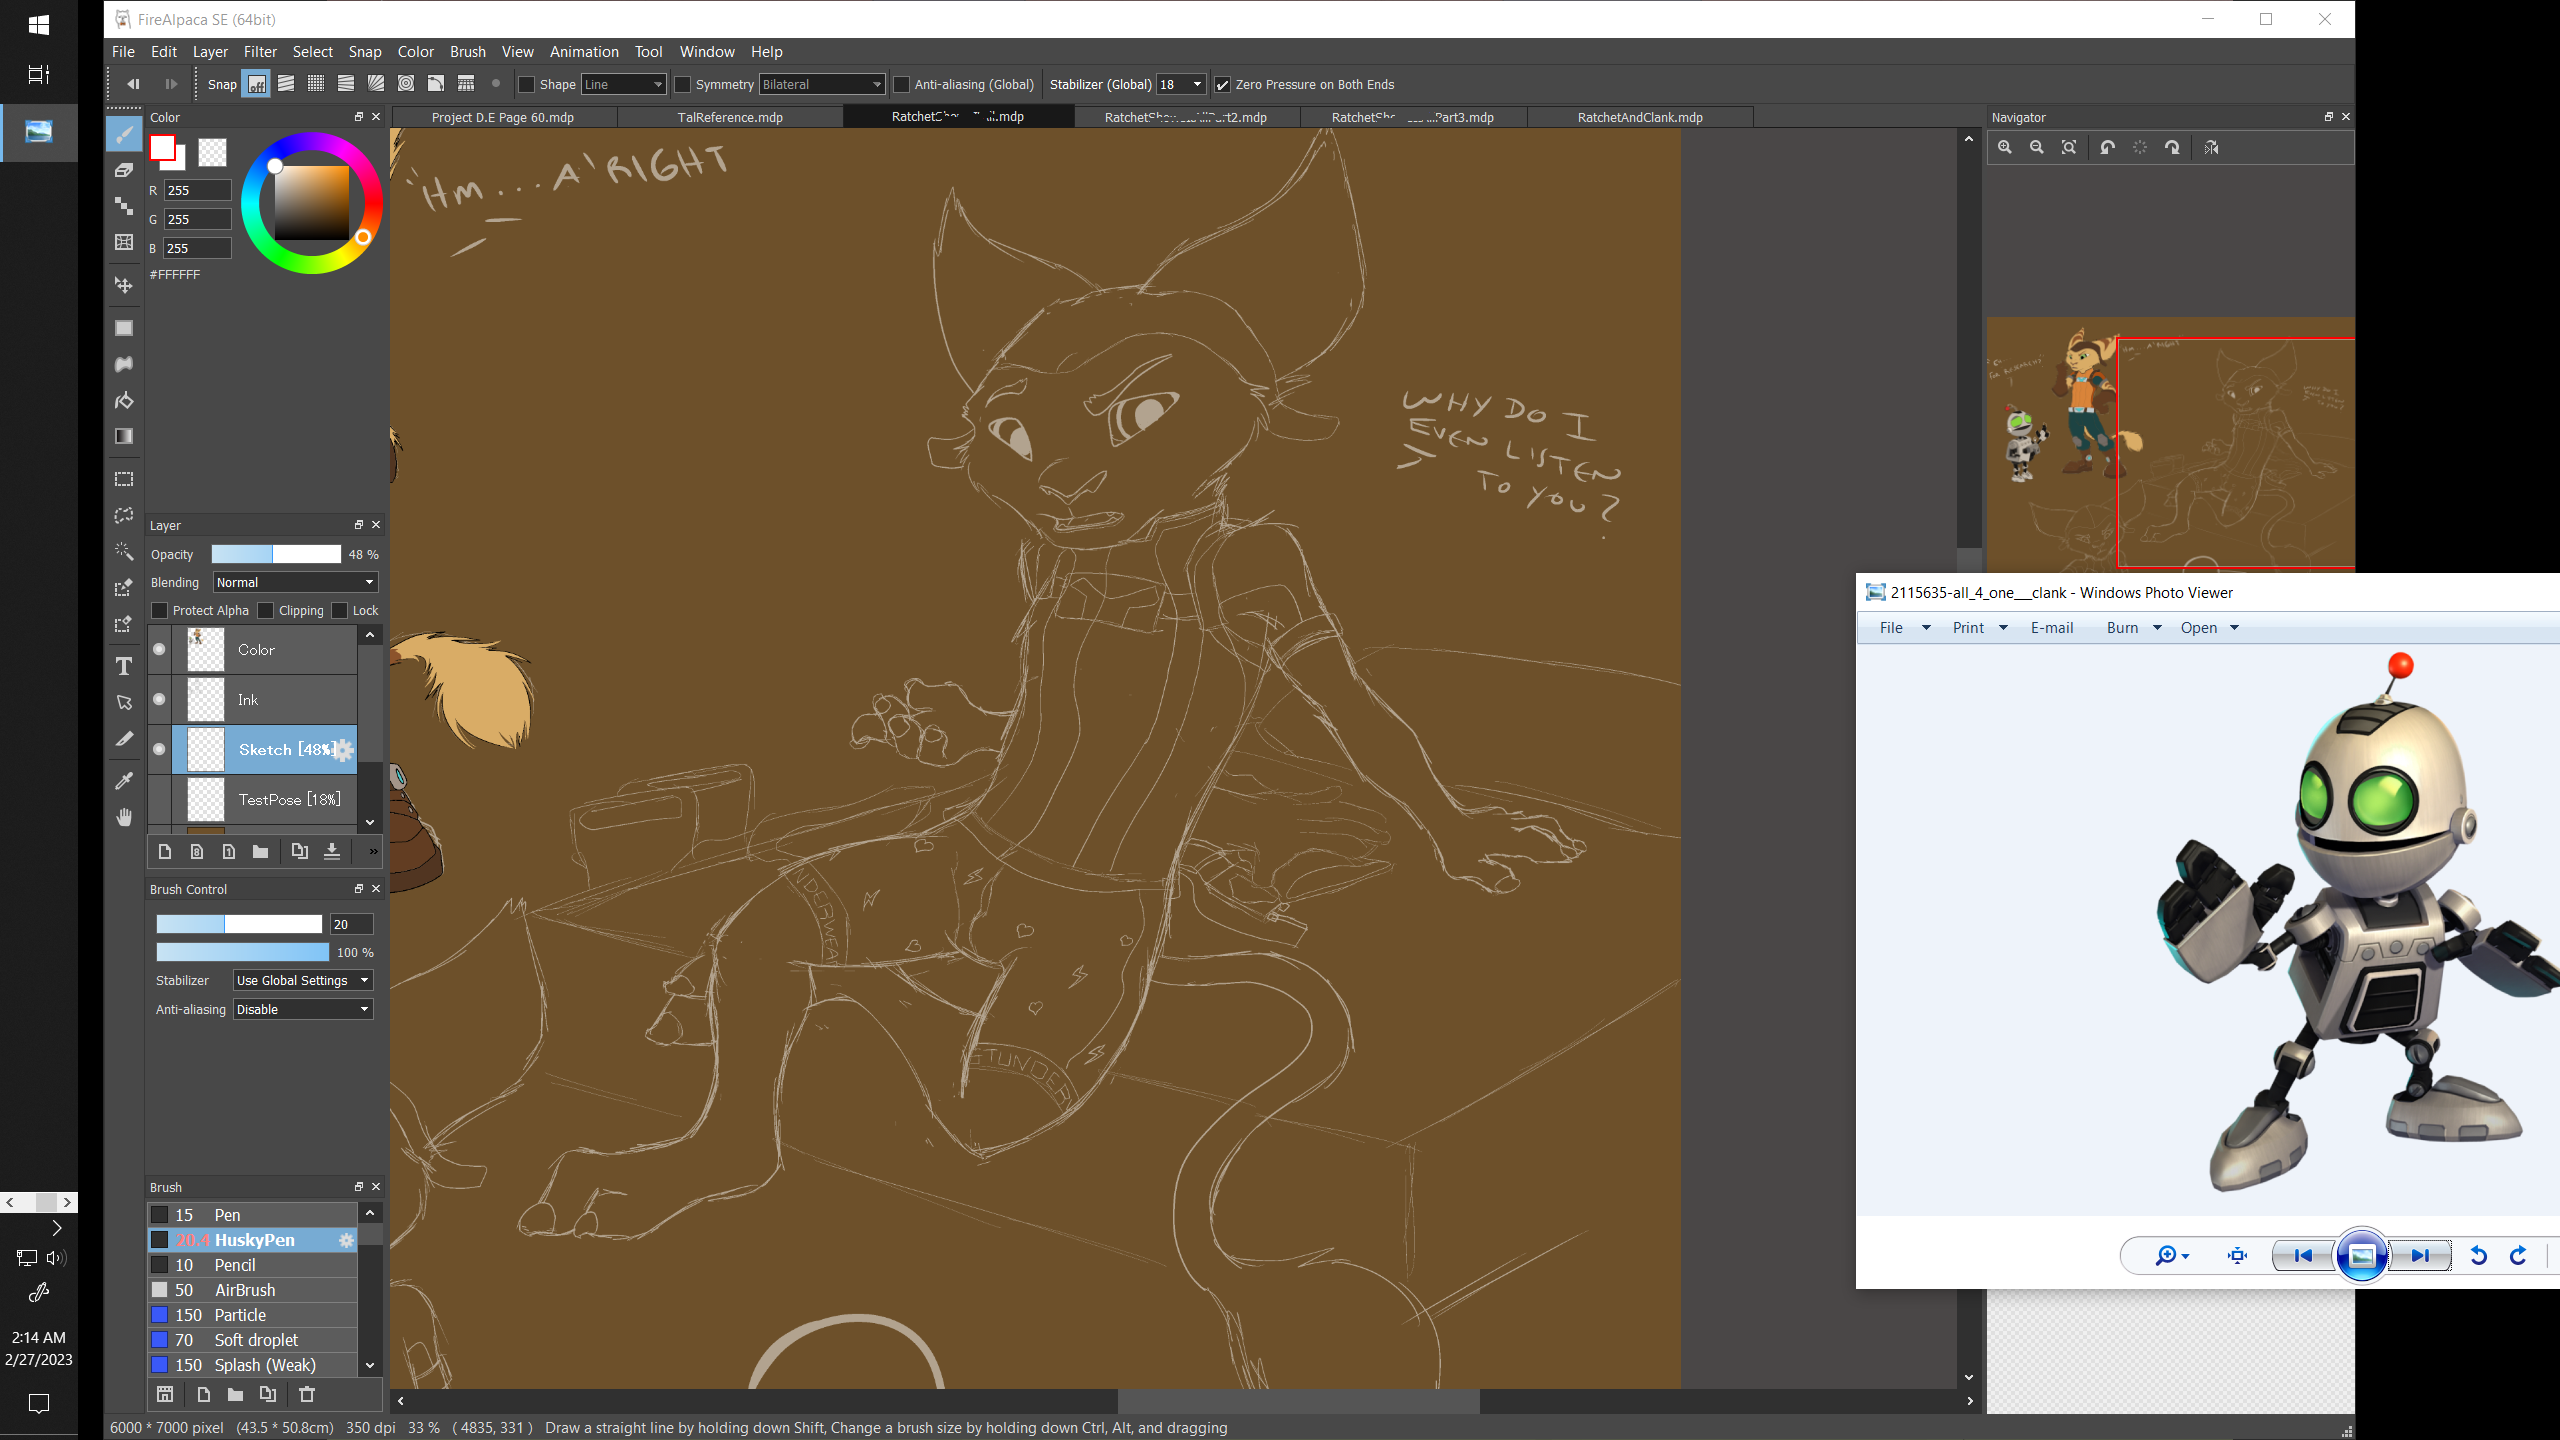Screen dimensions: 2560x1440
Task: Expand the Open menu in Photo Viewer
Action: click(2210, 627)
